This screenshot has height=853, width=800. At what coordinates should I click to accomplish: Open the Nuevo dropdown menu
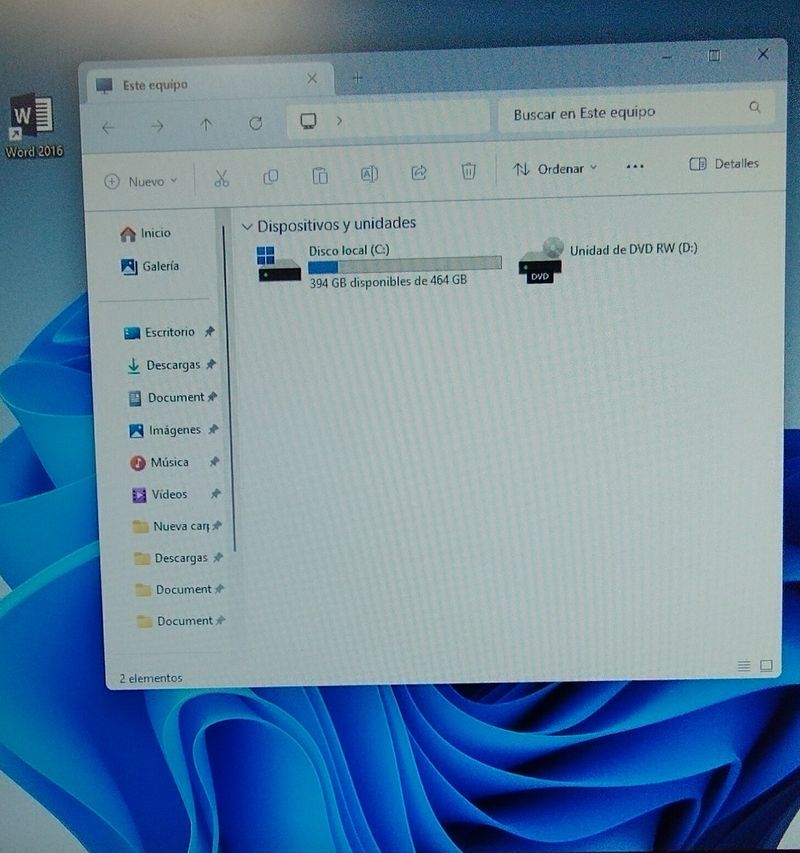(x=141, y=181)
